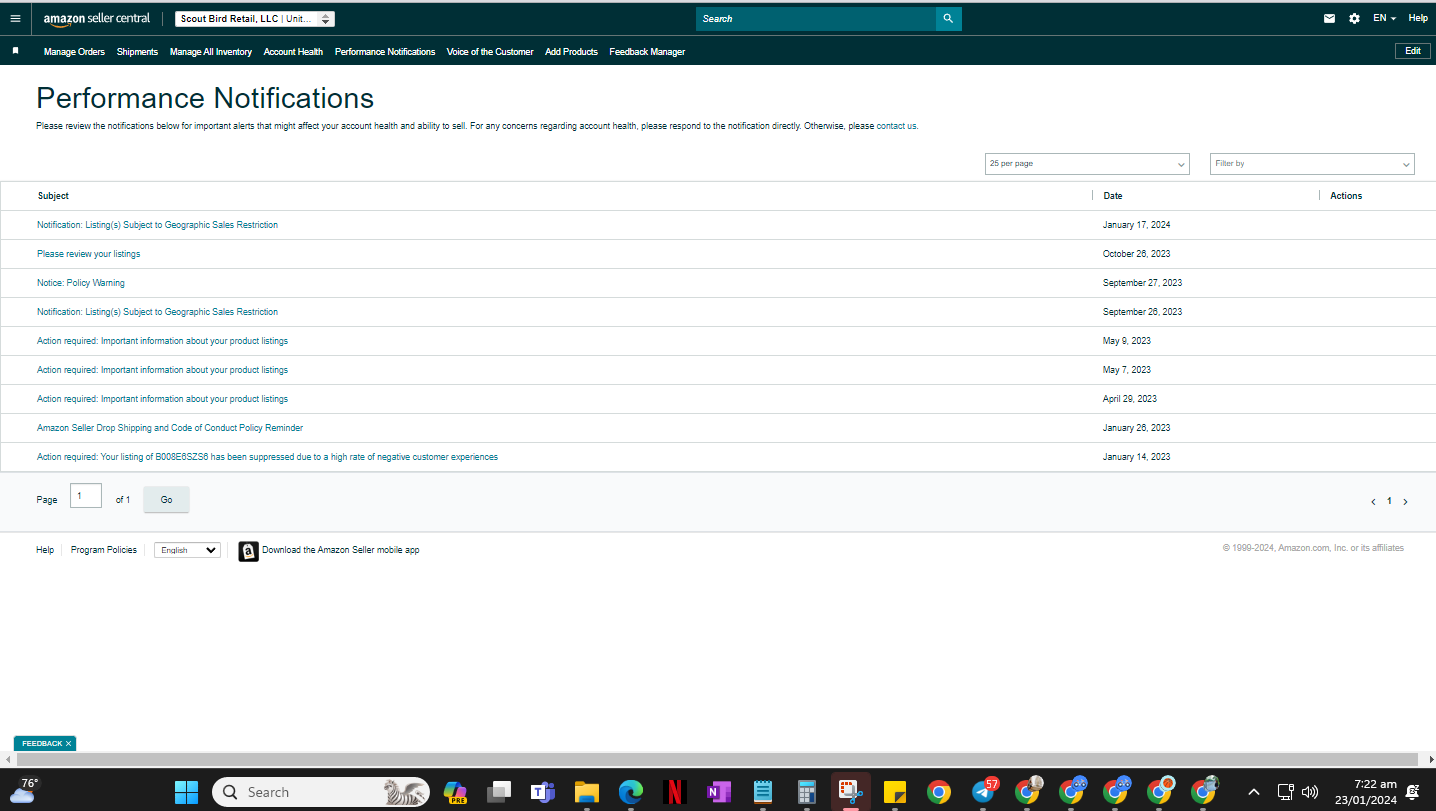
Task: Click the footer Help link
Action: click(x=45, y=550)
